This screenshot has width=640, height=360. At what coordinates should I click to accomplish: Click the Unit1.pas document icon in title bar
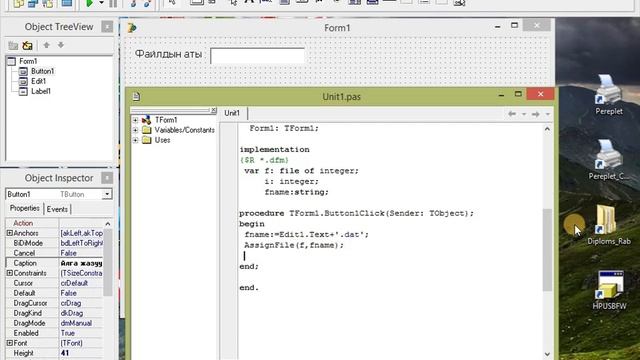tap(136, 96)
